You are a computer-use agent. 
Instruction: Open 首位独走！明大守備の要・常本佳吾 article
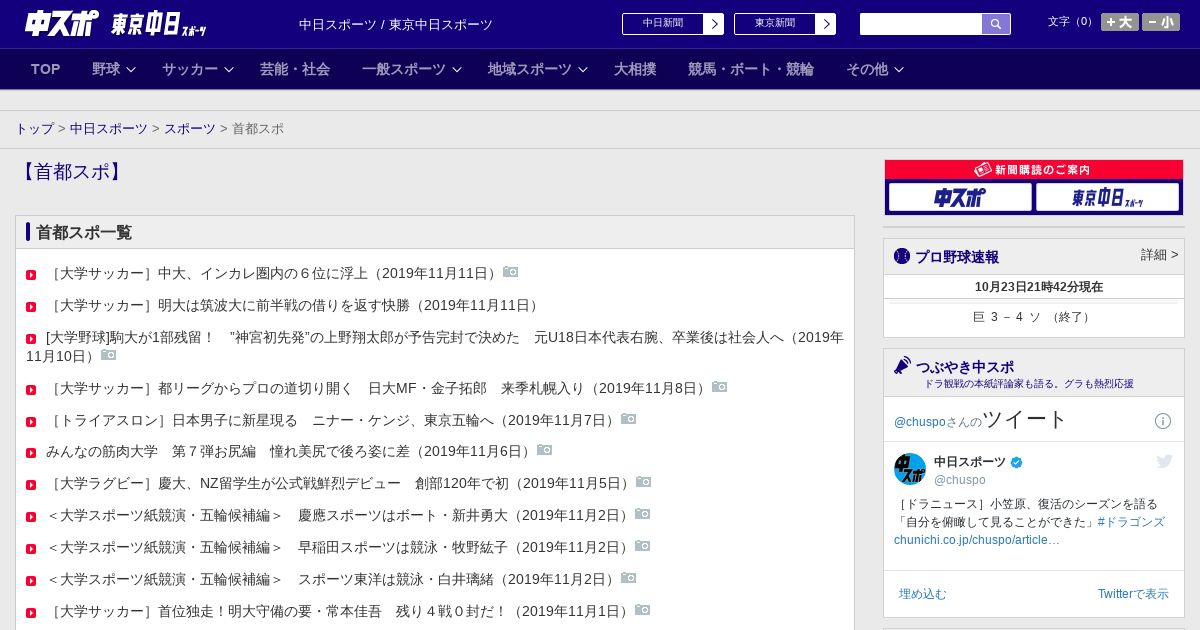click(338, 611)
